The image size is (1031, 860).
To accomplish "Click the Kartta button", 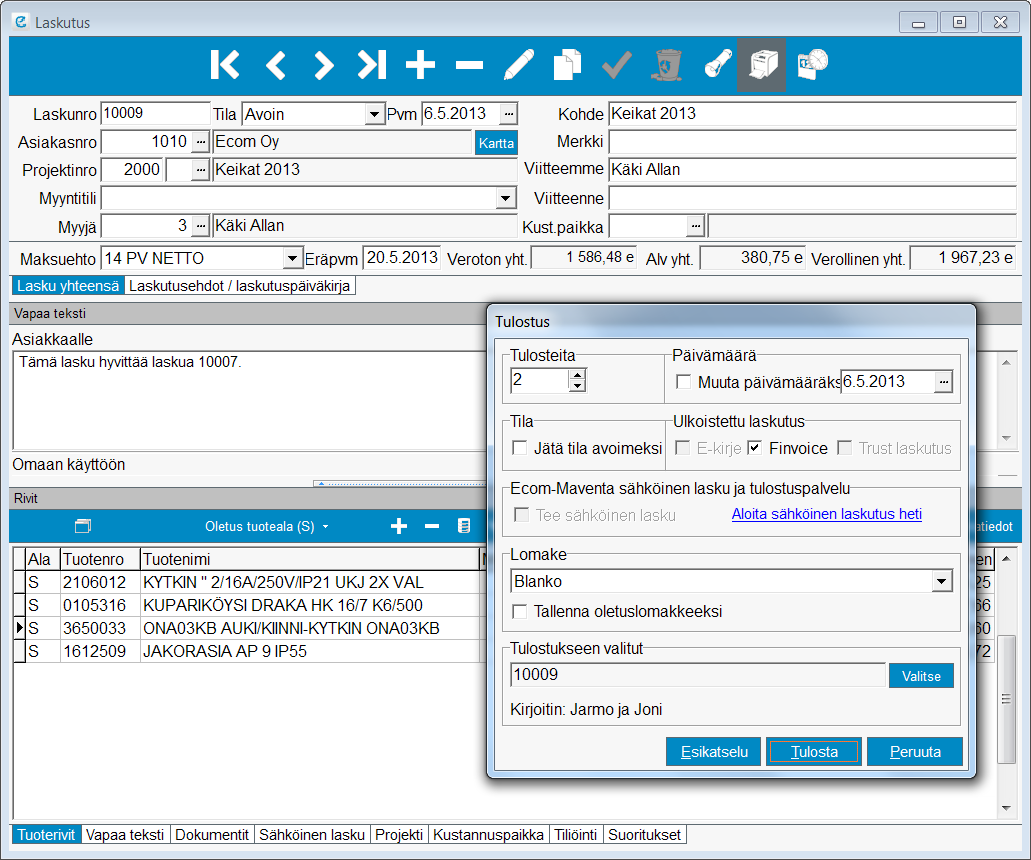I will 496,143.
